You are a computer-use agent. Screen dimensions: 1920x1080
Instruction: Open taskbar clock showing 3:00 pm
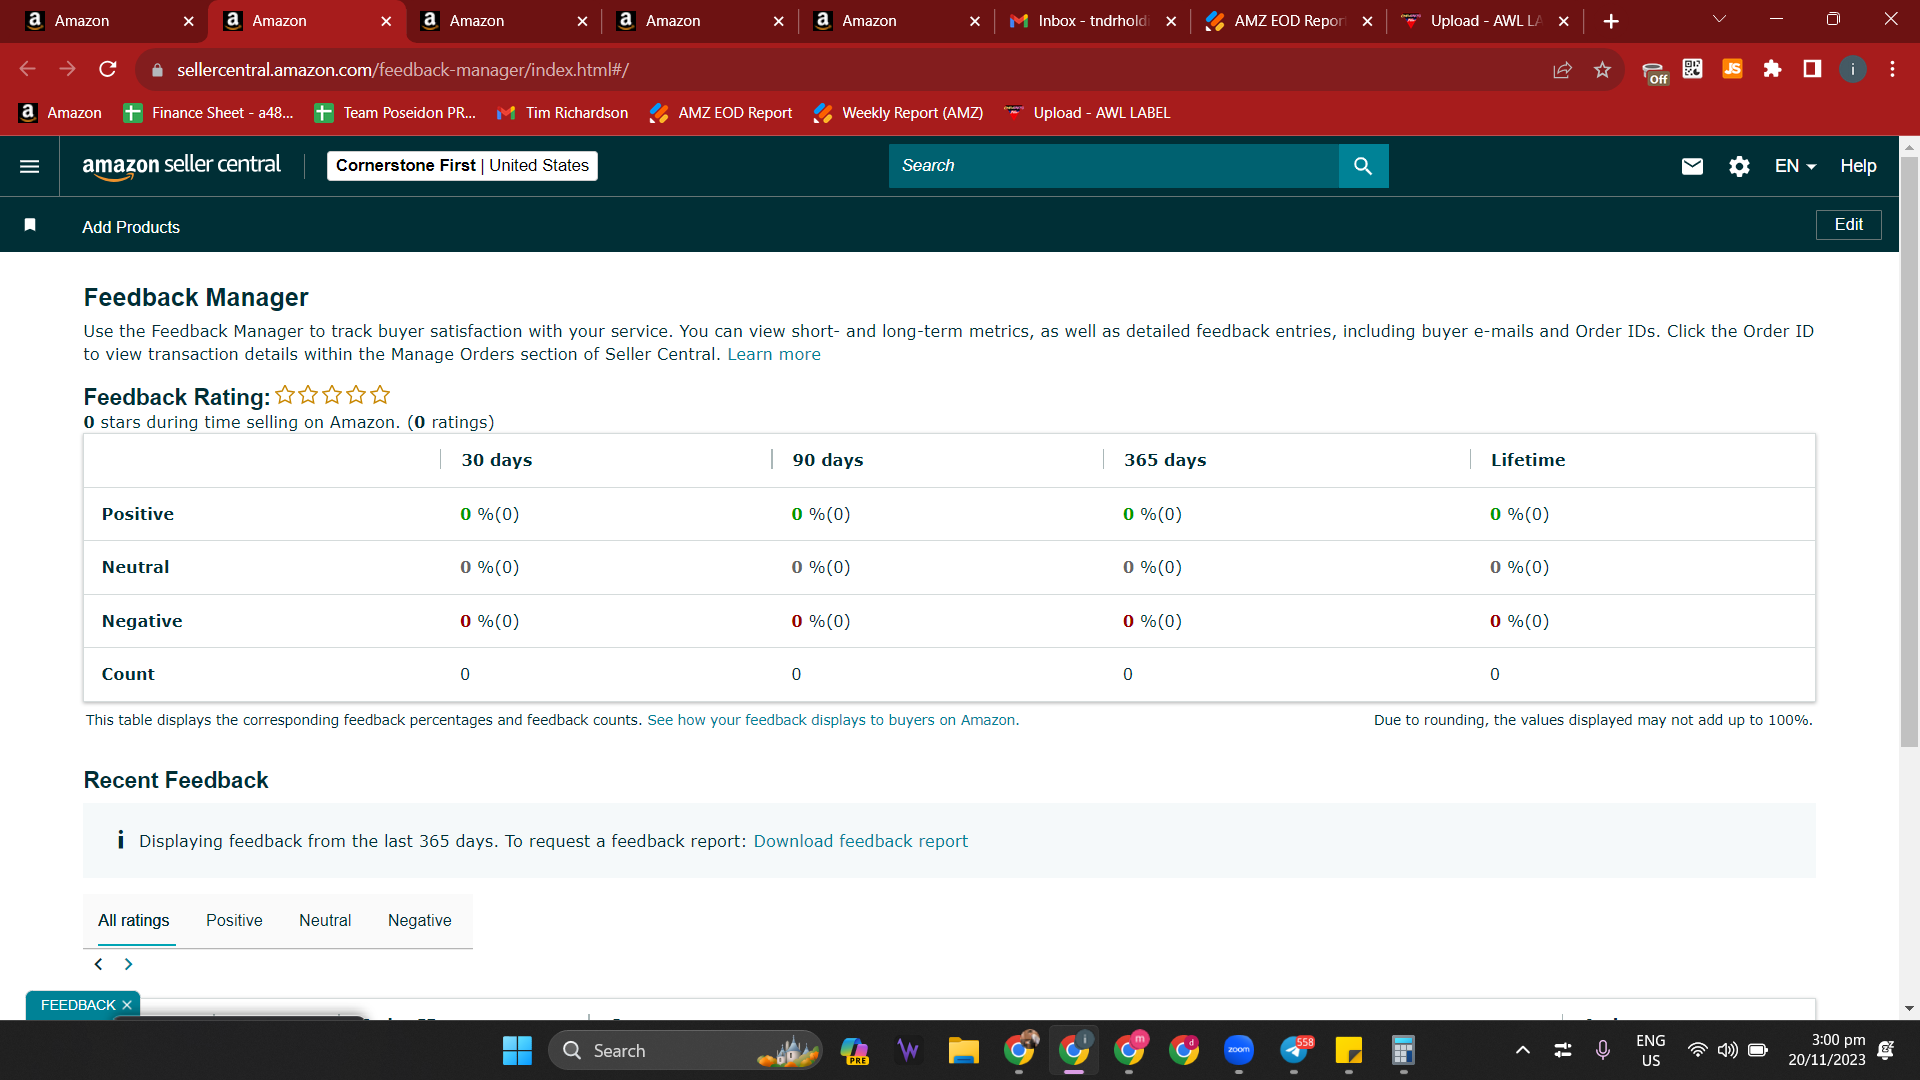[x=1827, y=1050]
